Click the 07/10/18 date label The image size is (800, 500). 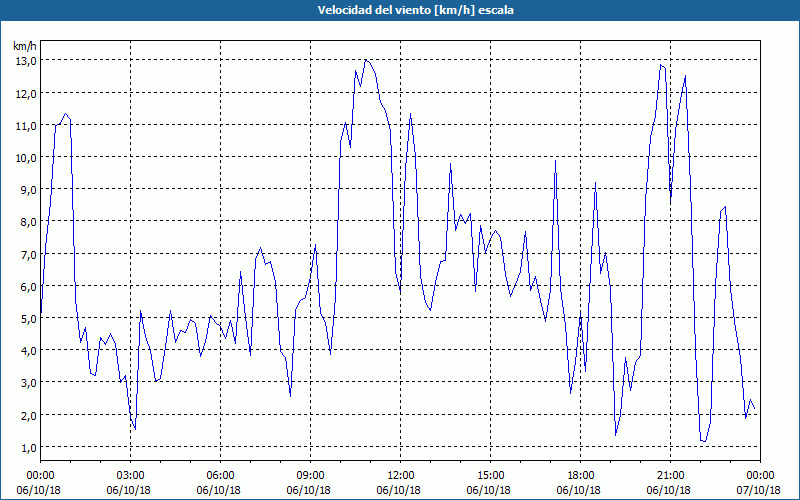(x=759, y=490)
